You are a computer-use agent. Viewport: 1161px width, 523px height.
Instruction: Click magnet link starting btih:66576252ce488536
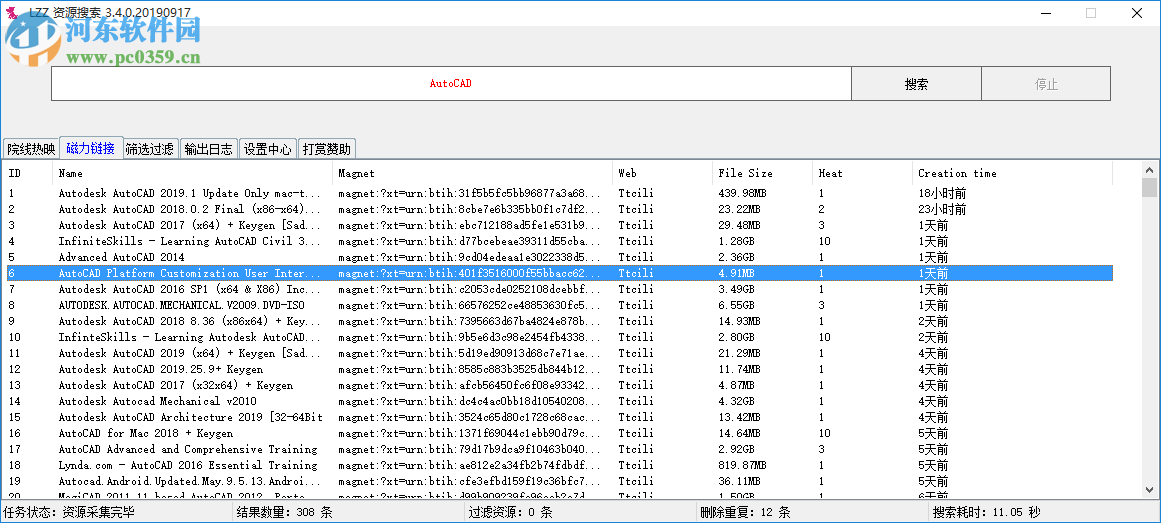point(471,305)
